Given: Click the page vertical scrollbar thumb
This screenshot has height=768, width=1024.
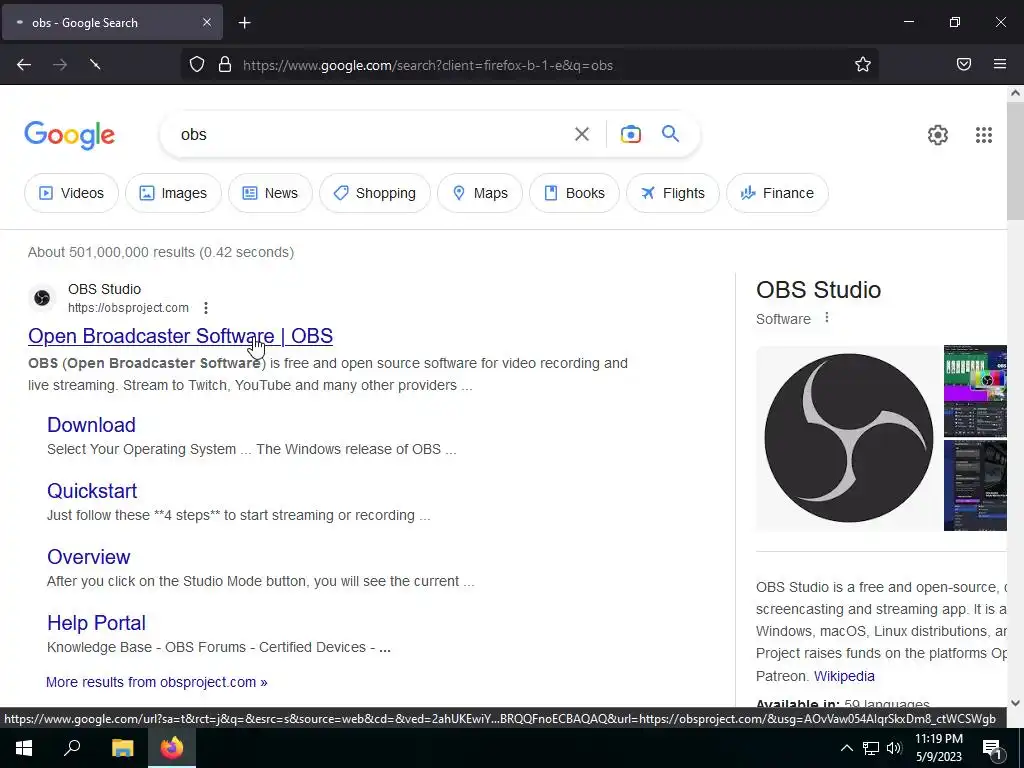Looking at the screenshot, I should [x=1015, y=161].
